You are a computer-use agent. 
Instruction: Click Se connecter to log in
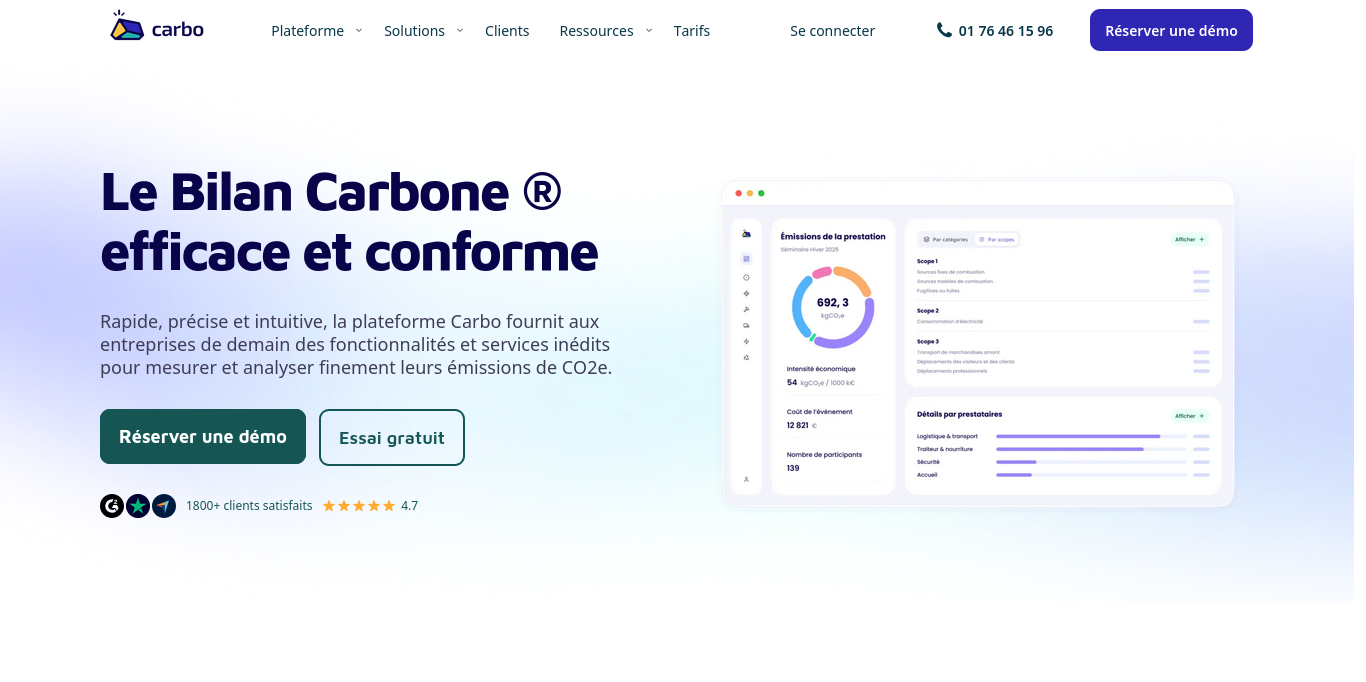(832, 31)
